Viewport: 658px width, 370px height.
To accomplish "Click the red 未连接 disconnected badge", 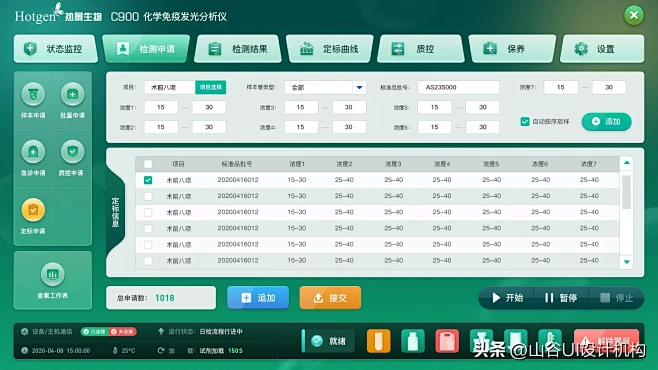I will click(123, 331).
